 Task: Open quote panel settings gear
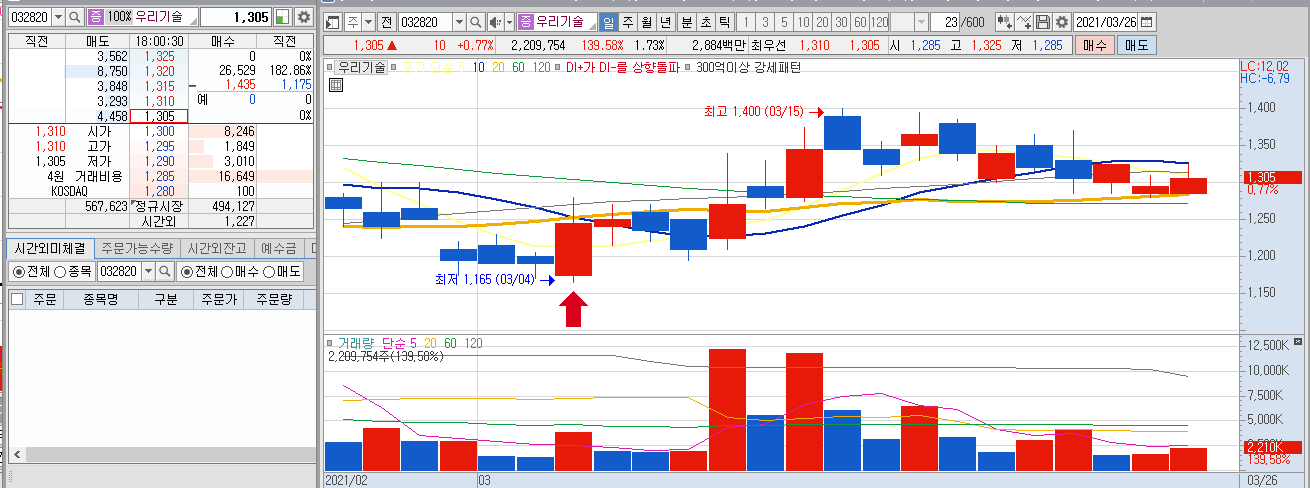[303, 17]
